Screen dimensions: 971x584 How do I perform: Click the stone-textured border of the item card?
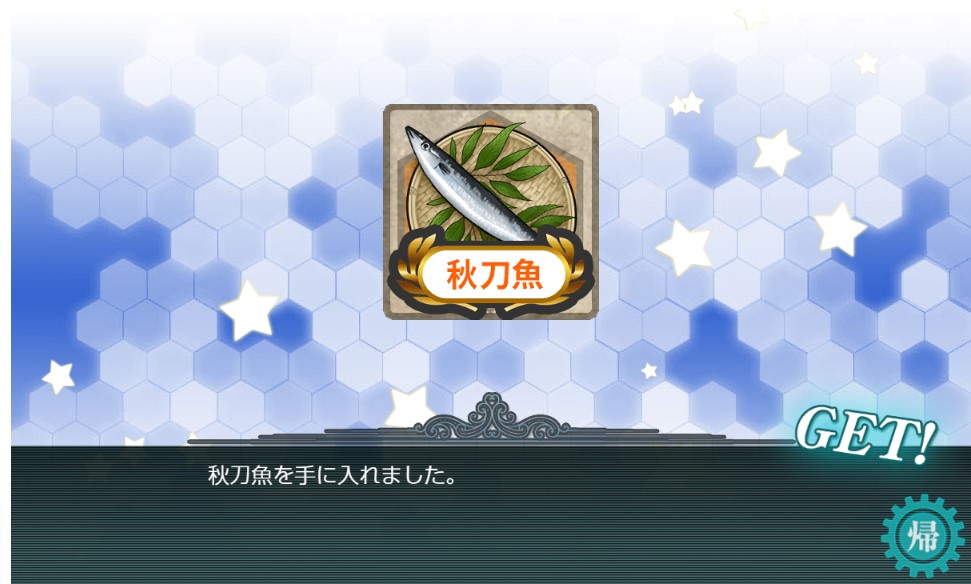(x=490, y=212)
